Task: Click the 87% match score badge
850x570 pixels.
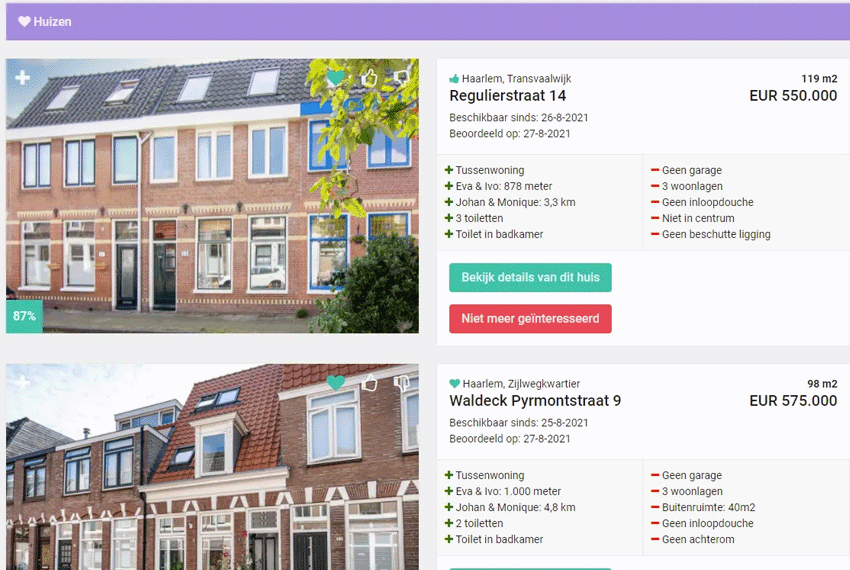Action: (x=24, y=316)
